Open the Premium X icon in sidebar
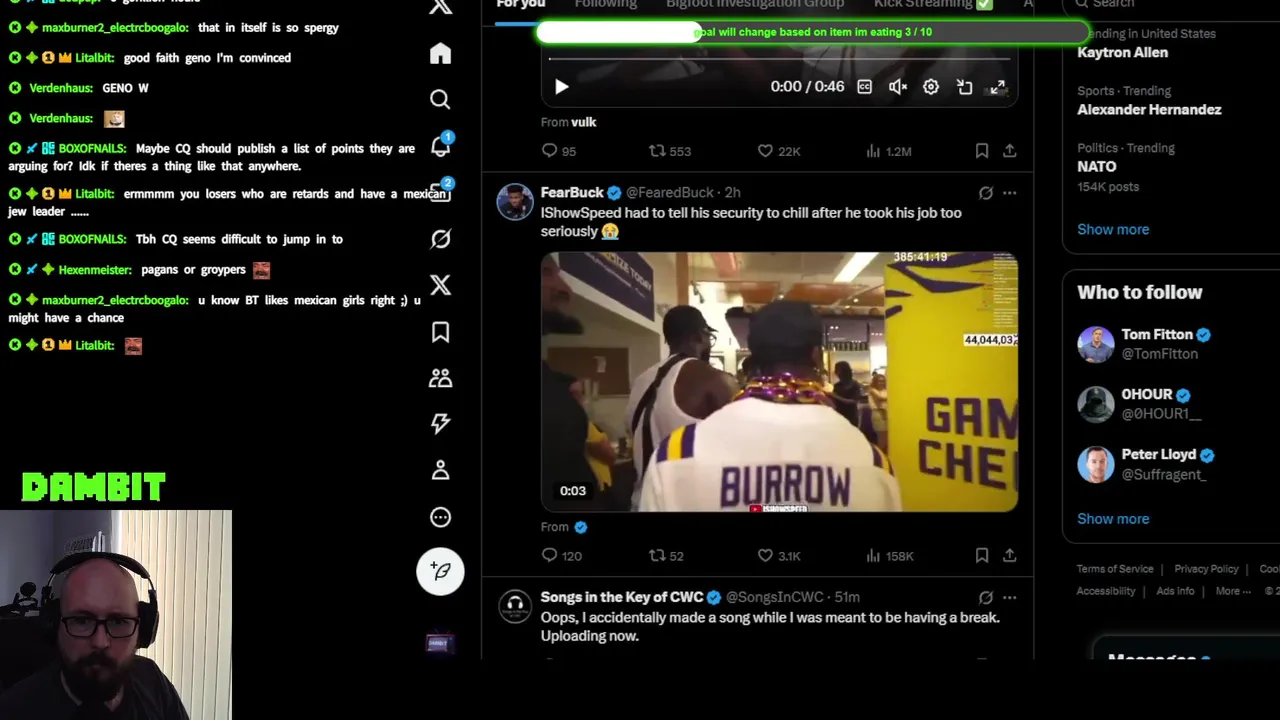Screen dimensions: 1280x720 click(440, 285)
